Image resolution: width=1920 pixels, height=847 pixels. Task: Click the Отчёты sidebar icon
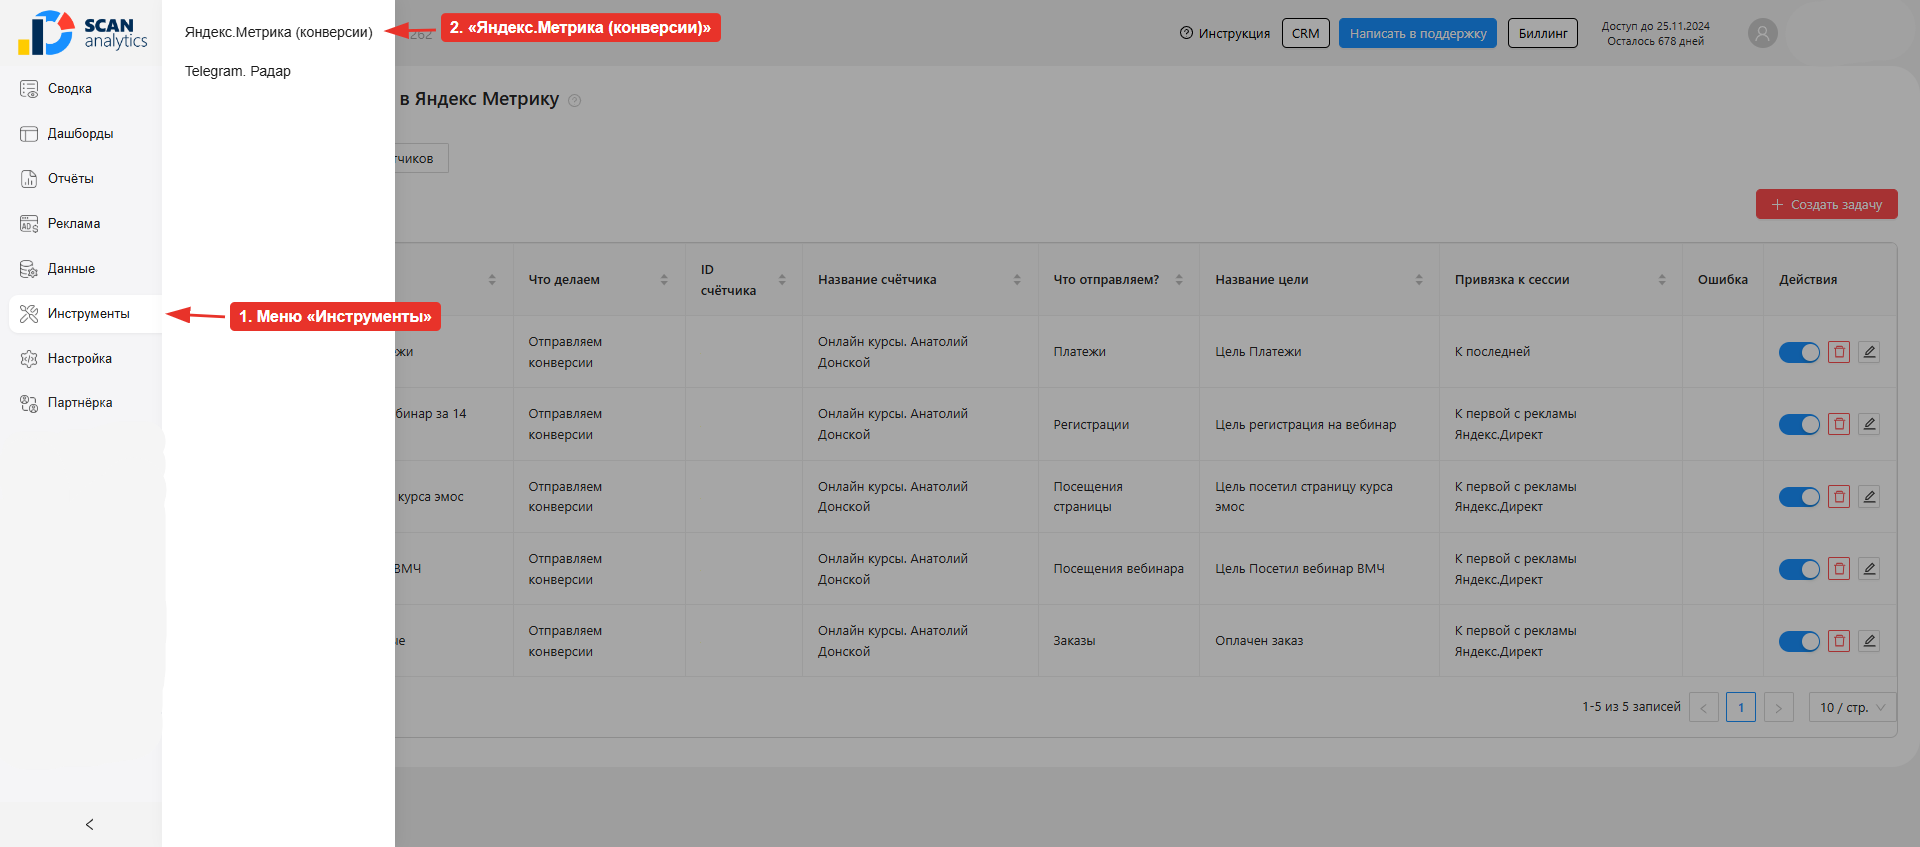tap(29, 179)
